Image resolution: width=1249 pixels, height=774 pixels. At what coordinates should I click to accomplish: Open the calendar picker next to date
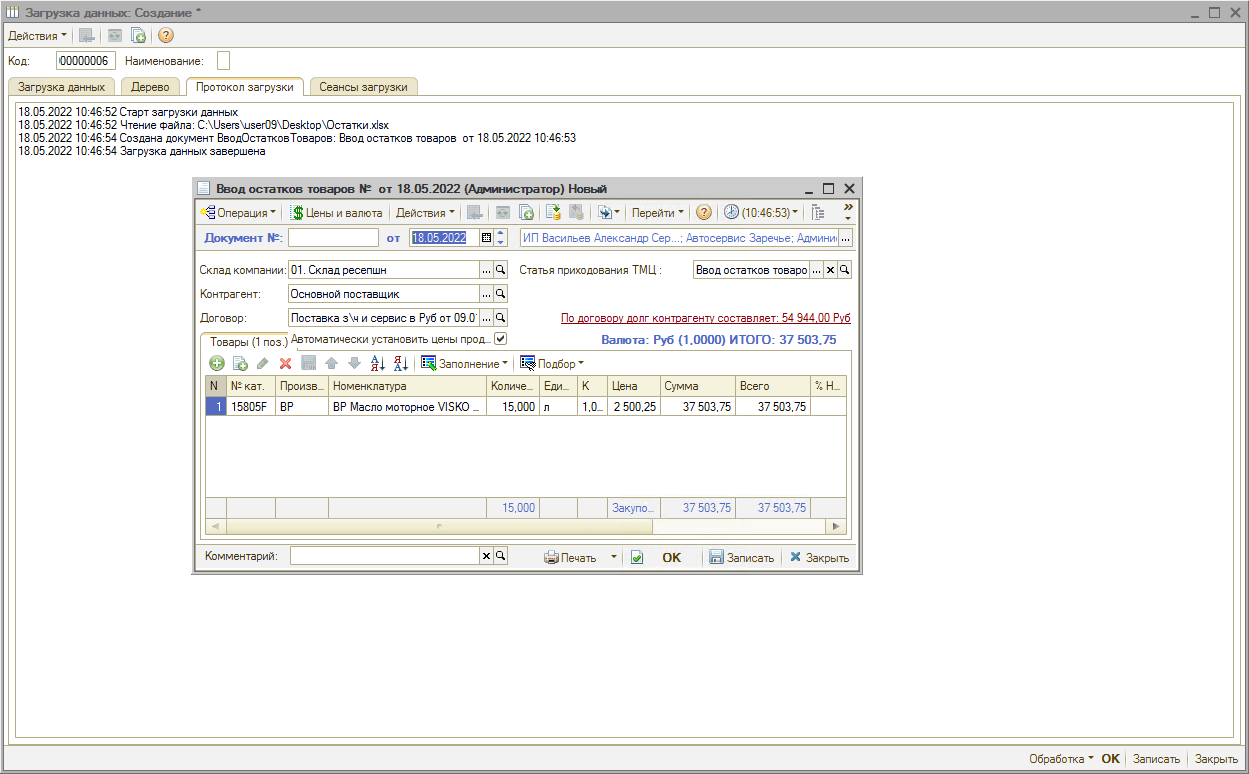tap(487, 238)
